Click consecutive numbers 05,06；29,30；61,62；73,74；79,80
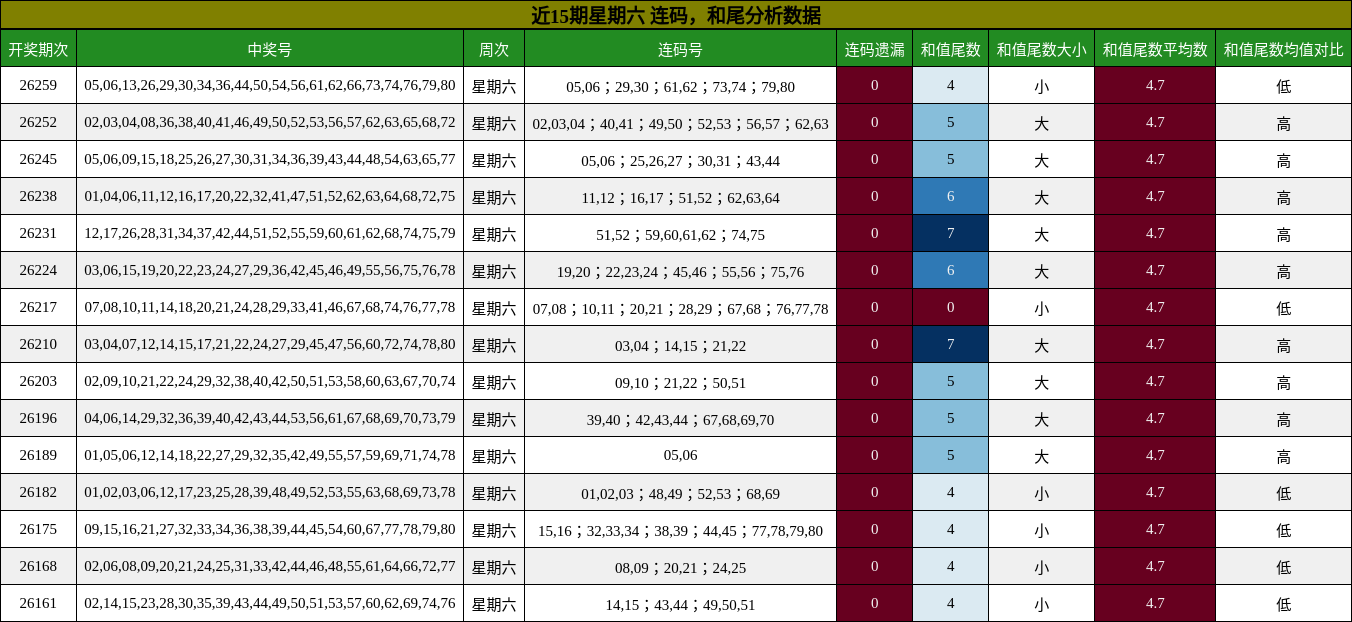The width and height of the screenshot is (1352, 622). coord(680,85)
